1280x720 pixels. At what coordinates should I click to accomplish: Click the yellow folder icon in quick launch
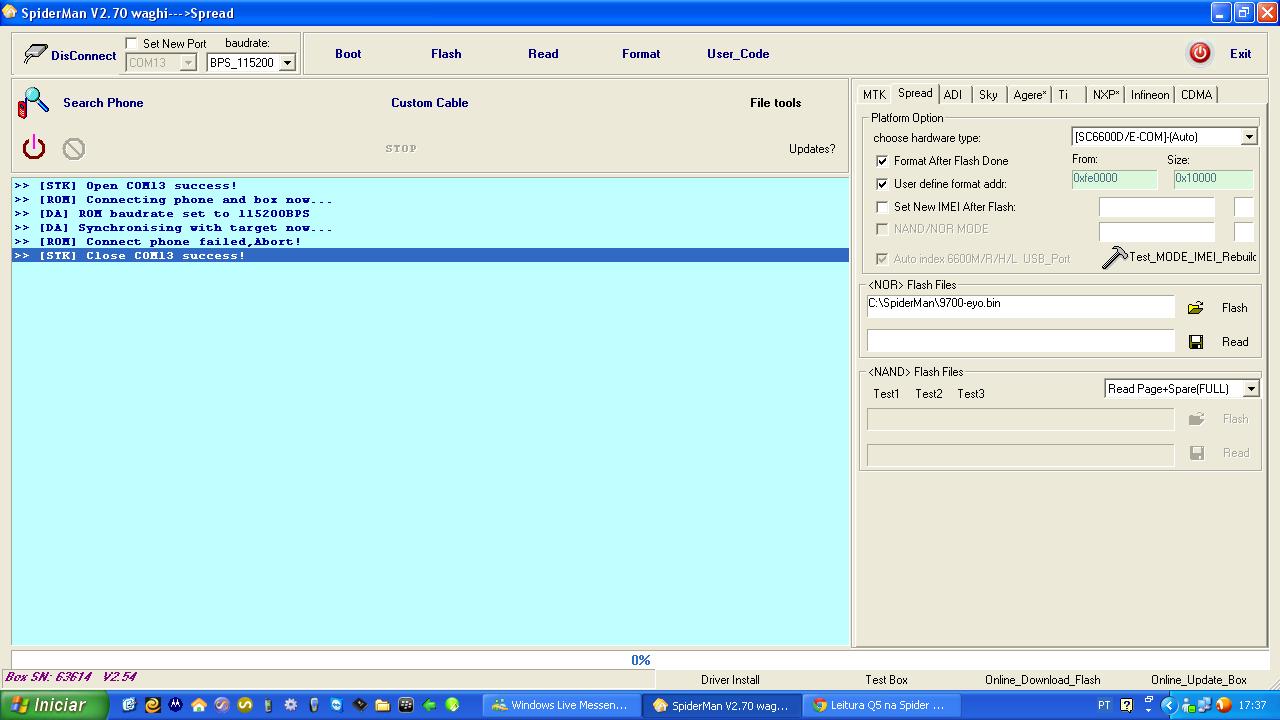tap(383, 705)
